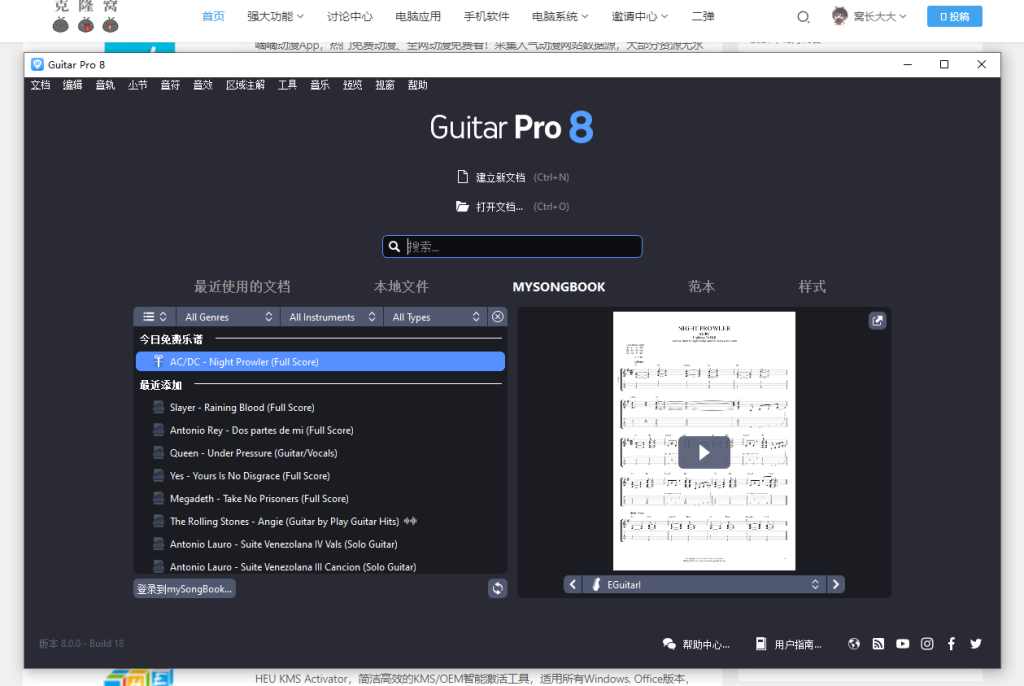Open the 文档 menu in Guitar Pro
This screenshot has width=1024, height=686.
click(40, 85)
